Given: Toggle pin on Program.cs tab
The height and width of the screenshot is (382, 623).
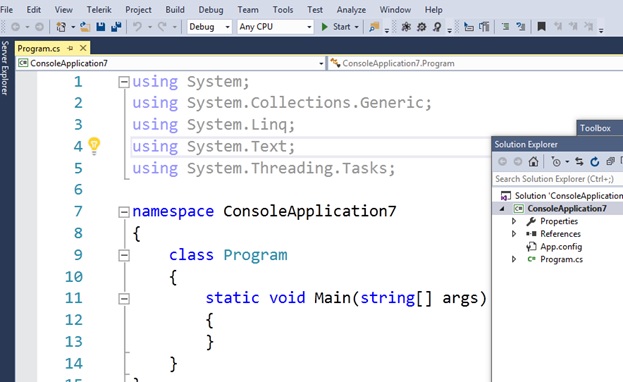Looking at the screenshot, I should click(70, 48).
